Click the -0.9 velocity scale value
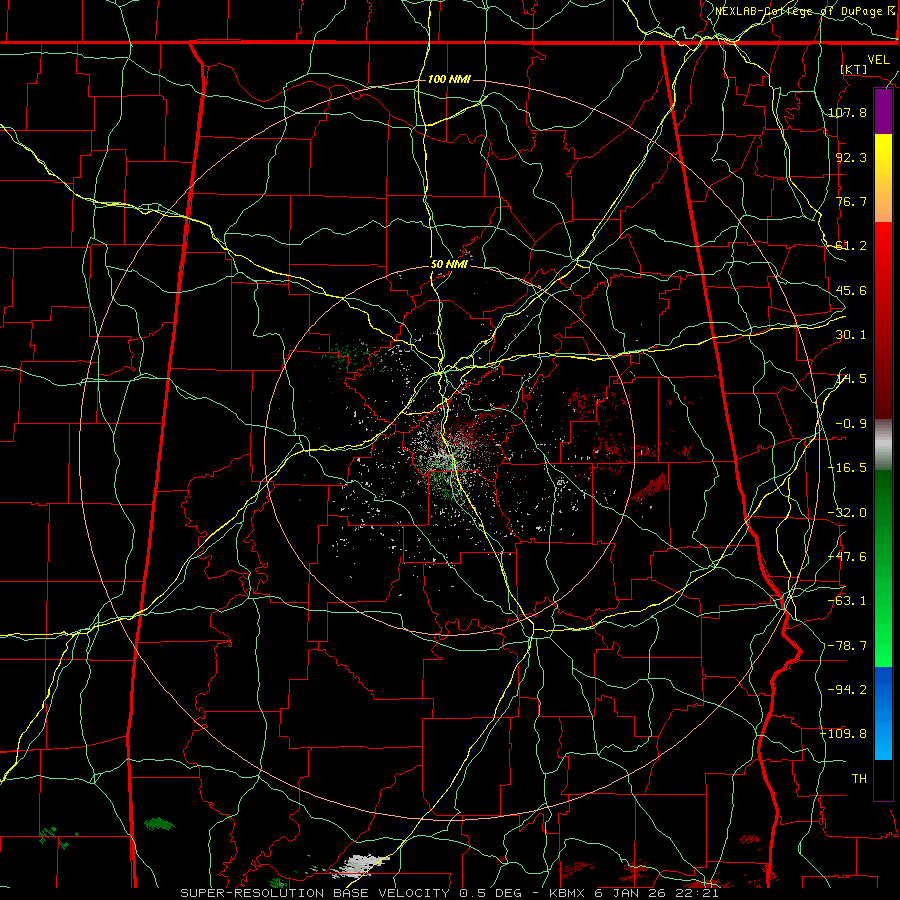This screenshot has height=900, width=900. [x=851, y=424]
